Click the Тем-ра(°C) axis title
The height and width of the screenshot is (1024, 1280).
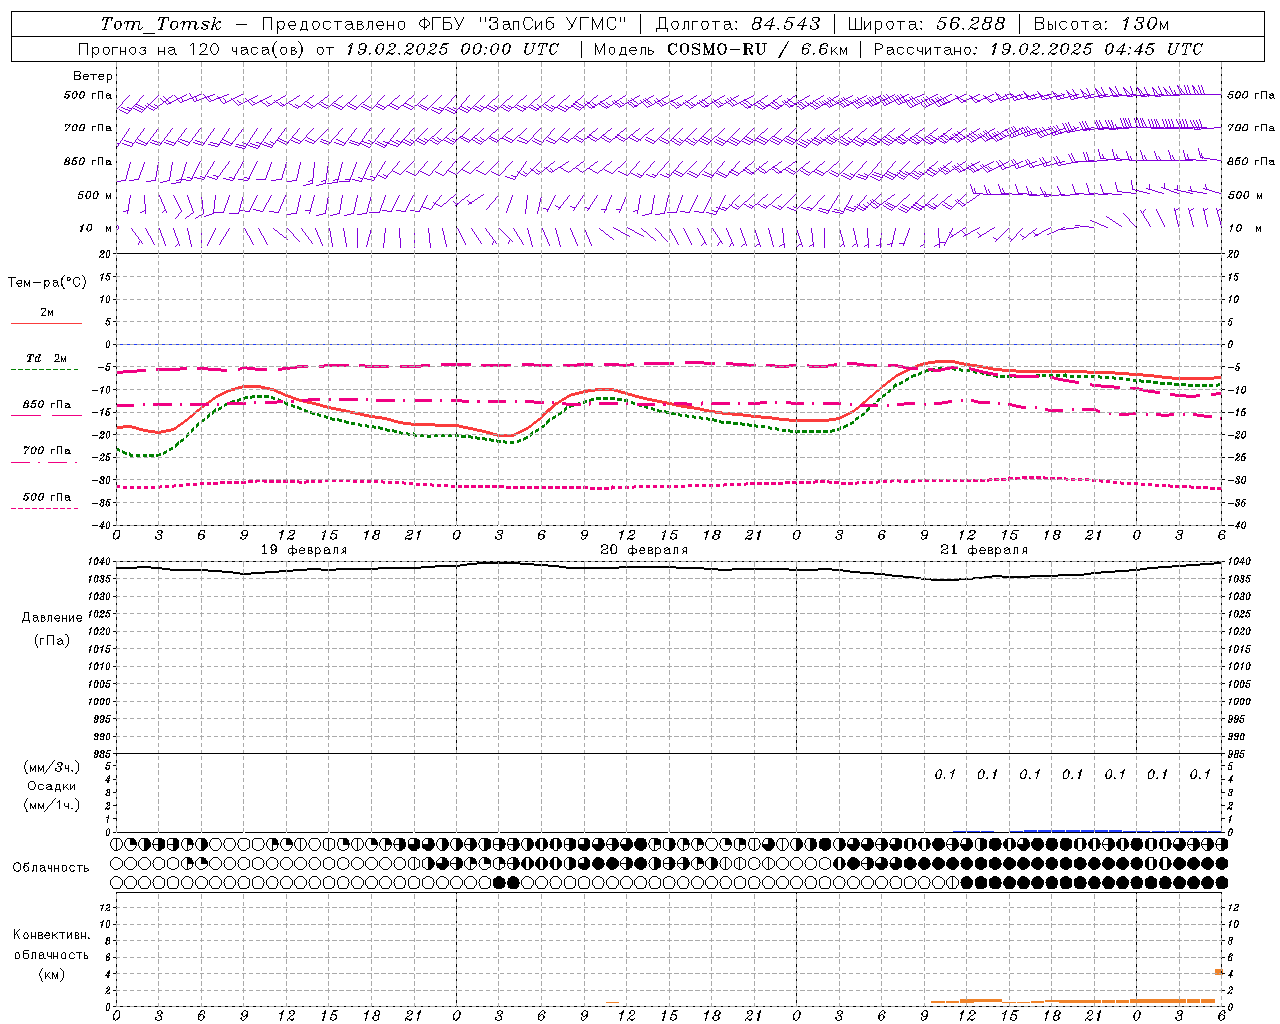(47, 283)
